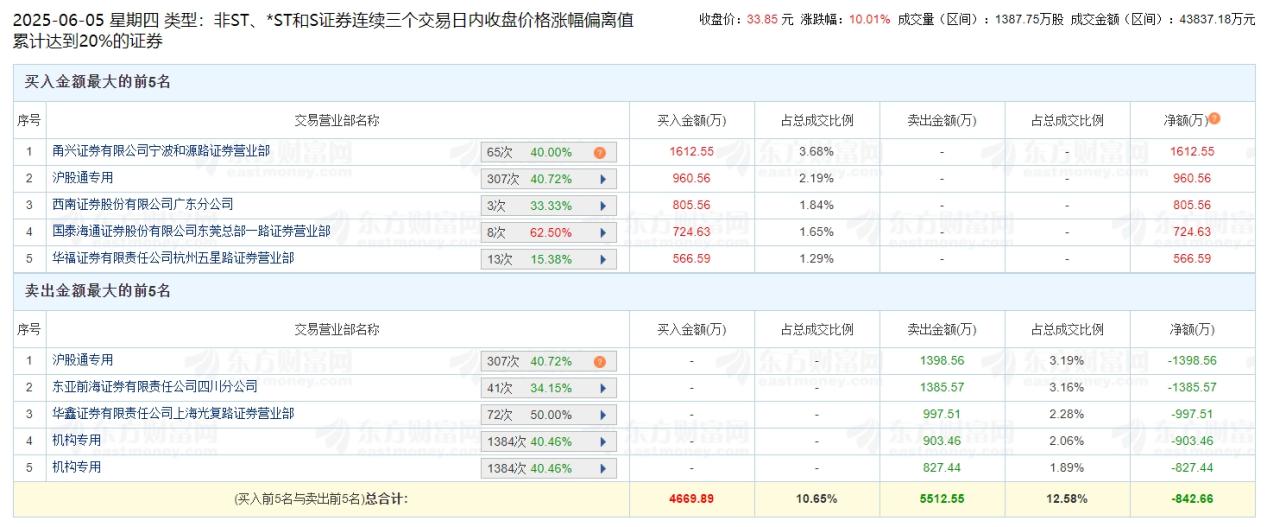Click the orange help icon in sell-table 沪股通专用 row
Viewport: 1267px width, 527px height.
click(x=600, y=361)
